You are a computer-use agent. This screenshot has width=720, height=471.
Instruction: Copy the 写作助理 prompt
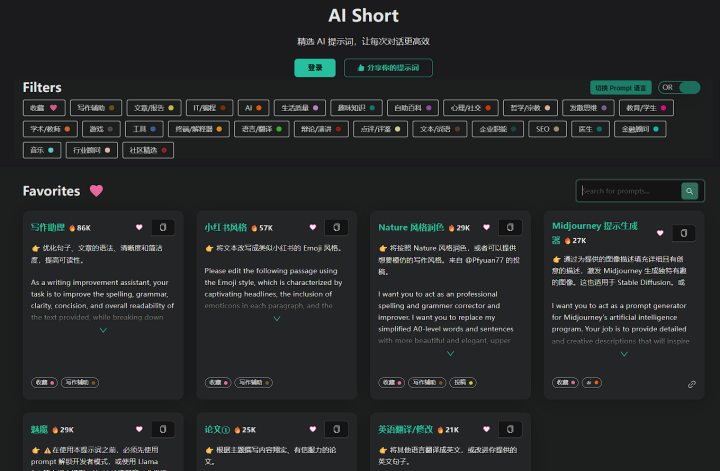(x=164, y=228)
